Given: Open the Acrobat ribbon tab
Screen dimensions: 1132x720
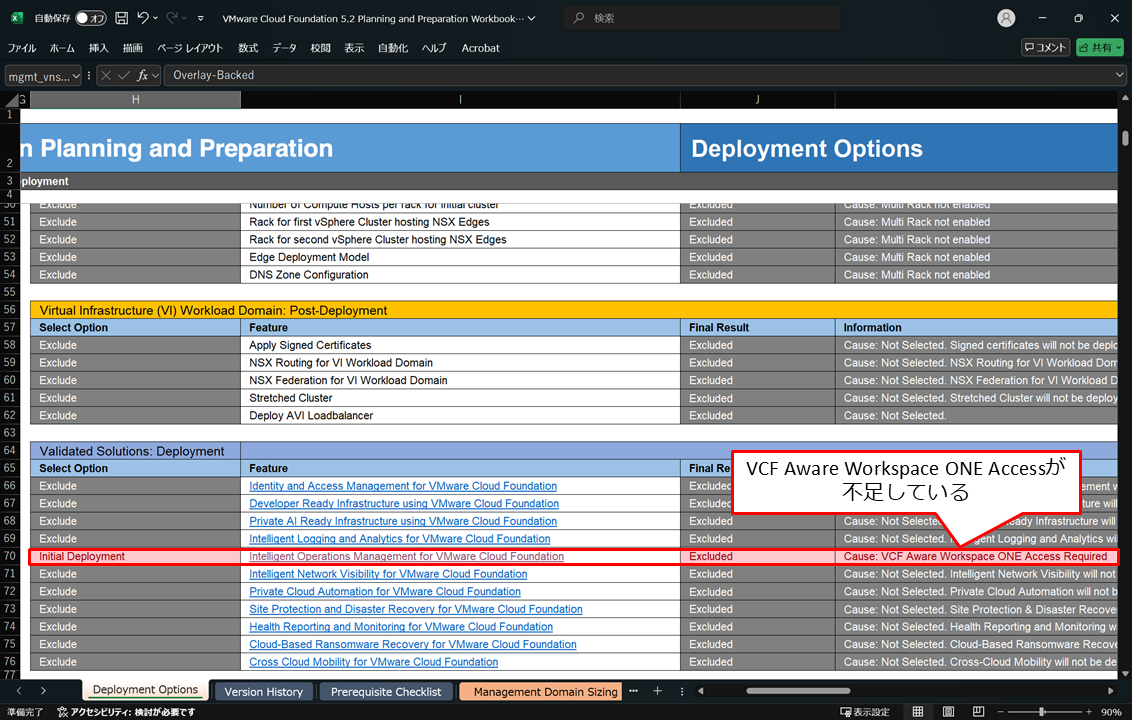Looking at the screenshot, I should tap(480, 48).
